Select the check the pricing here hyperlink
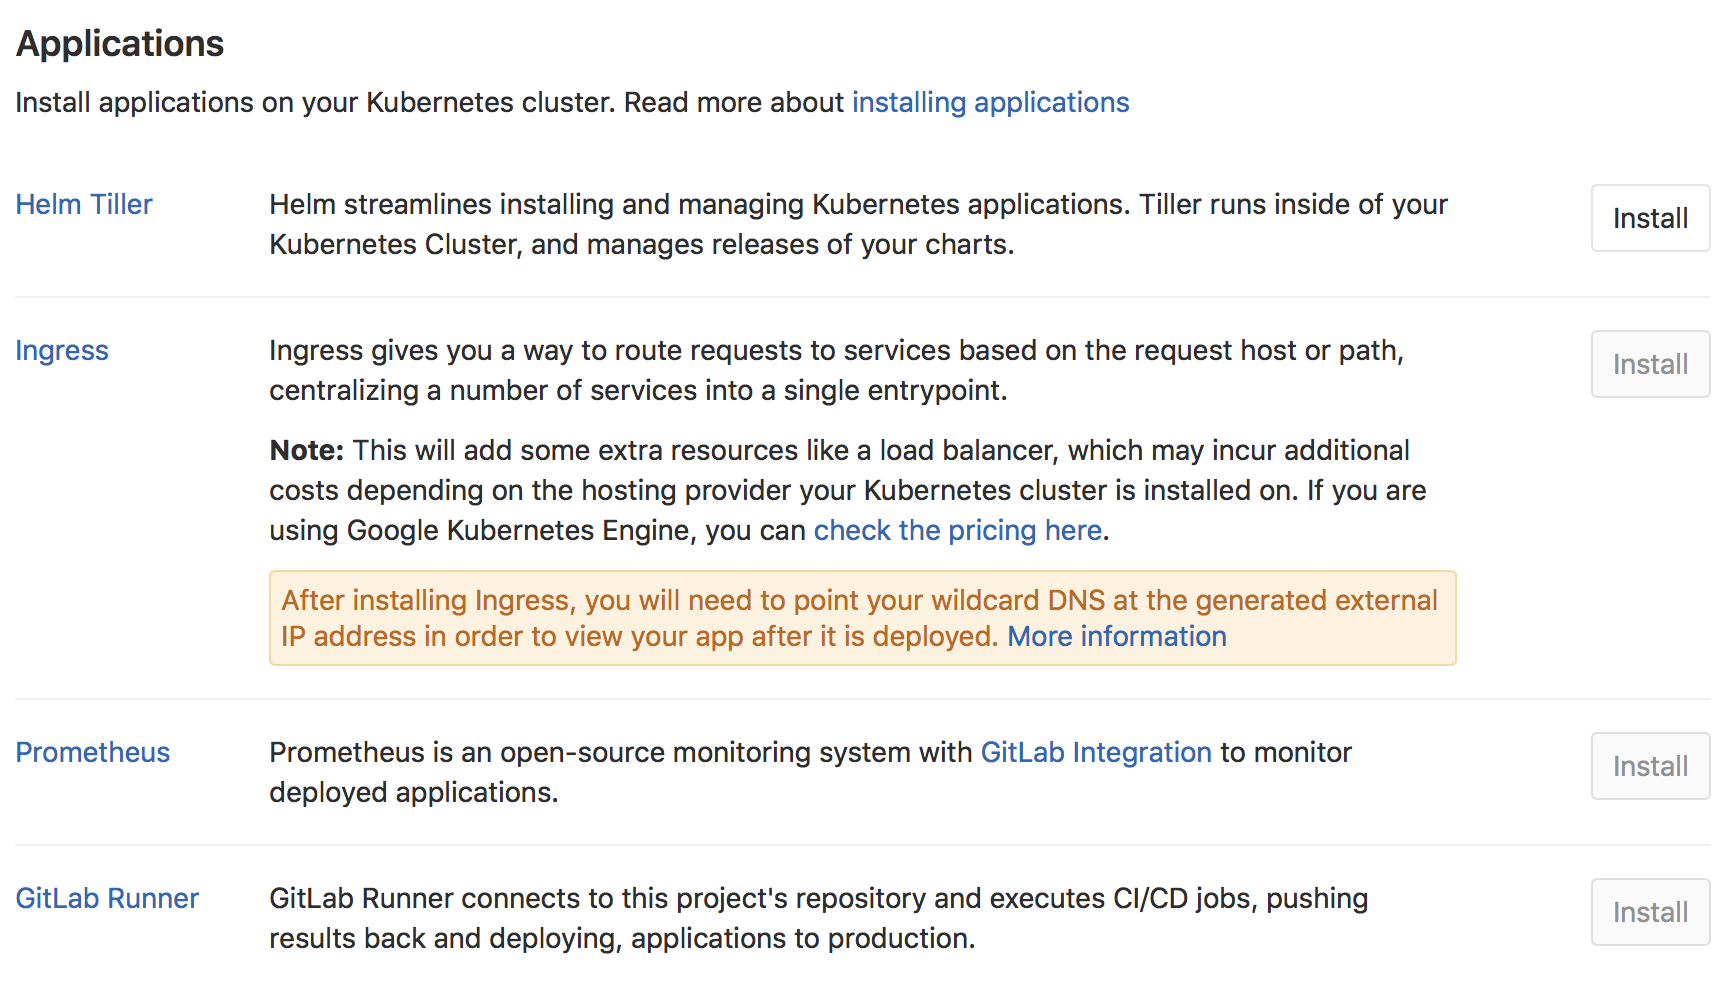This screenshot has width=1736, height=986. [956, 530]
